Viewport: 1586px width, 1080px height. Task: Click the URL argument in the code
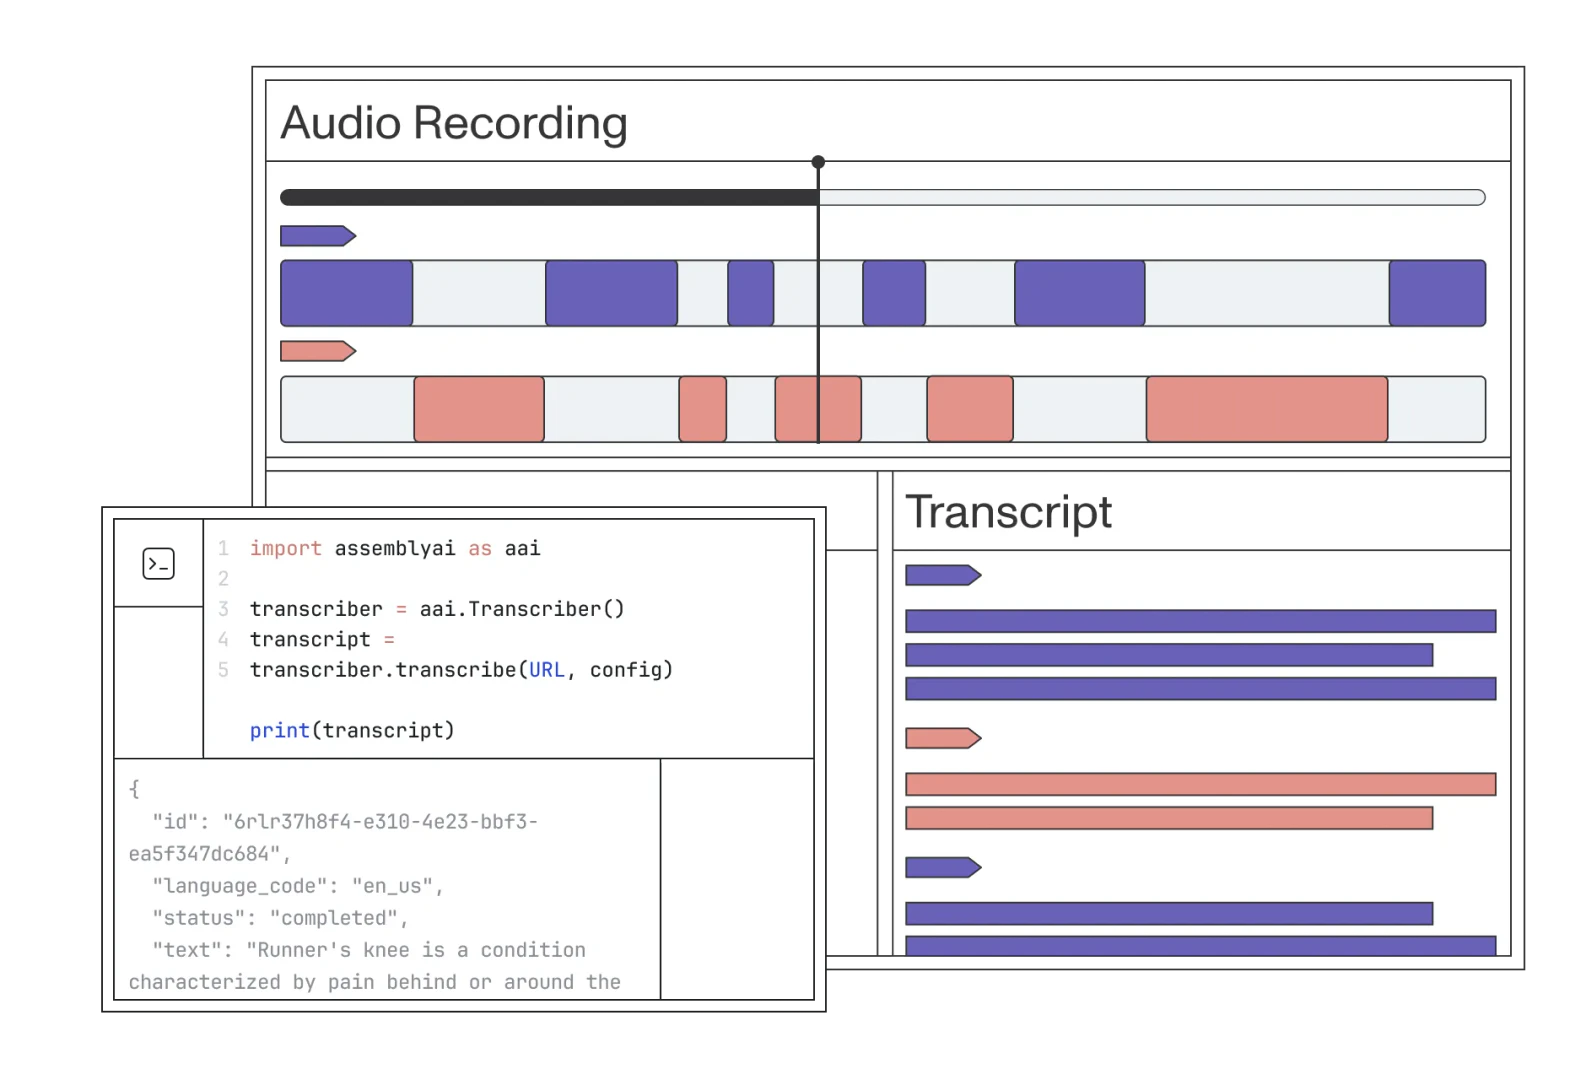[x=546, y=670]
